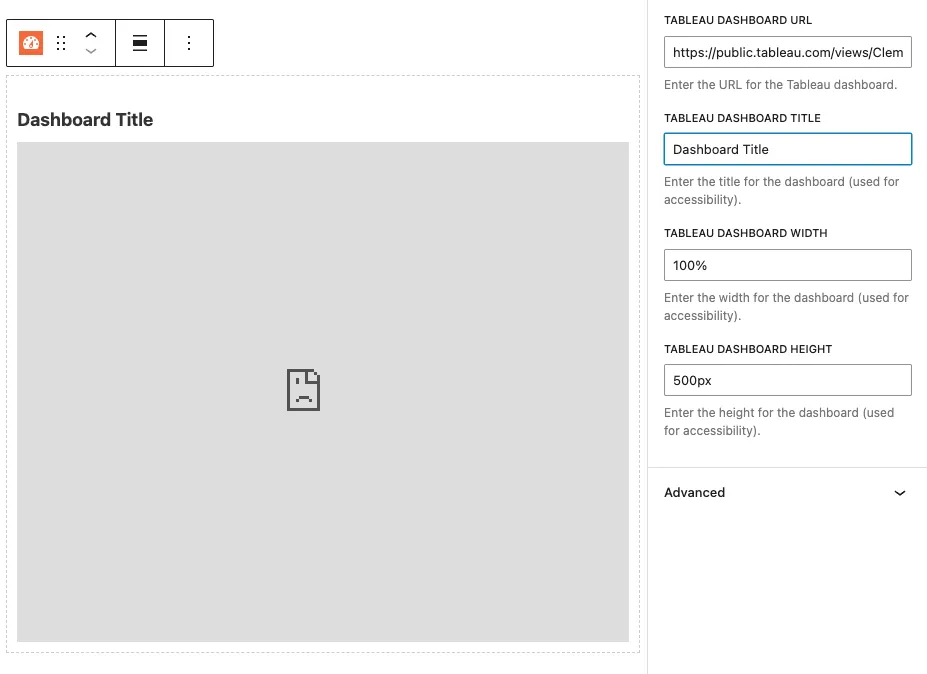Screen dimensions: 927x674
Task: Click the Dashboard Title settings input
Action: 786,148
